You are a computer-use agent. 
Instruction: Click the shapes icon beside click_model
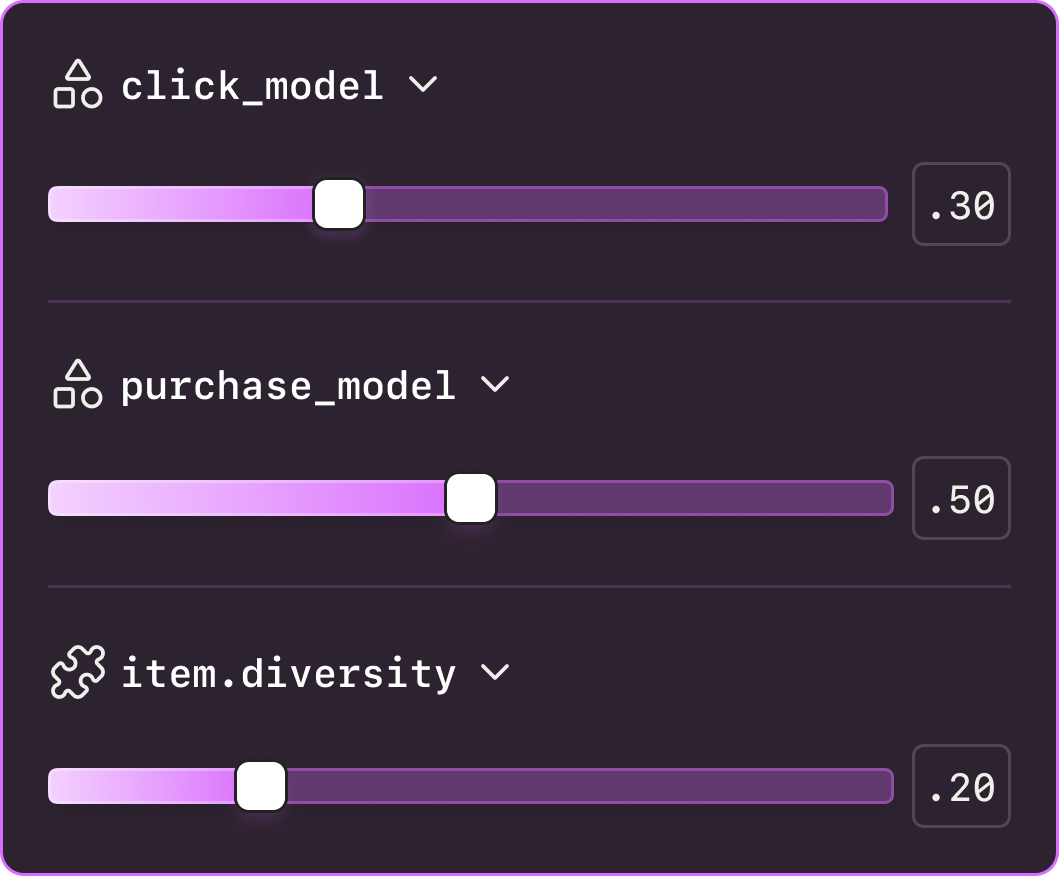tap(77, 85)
